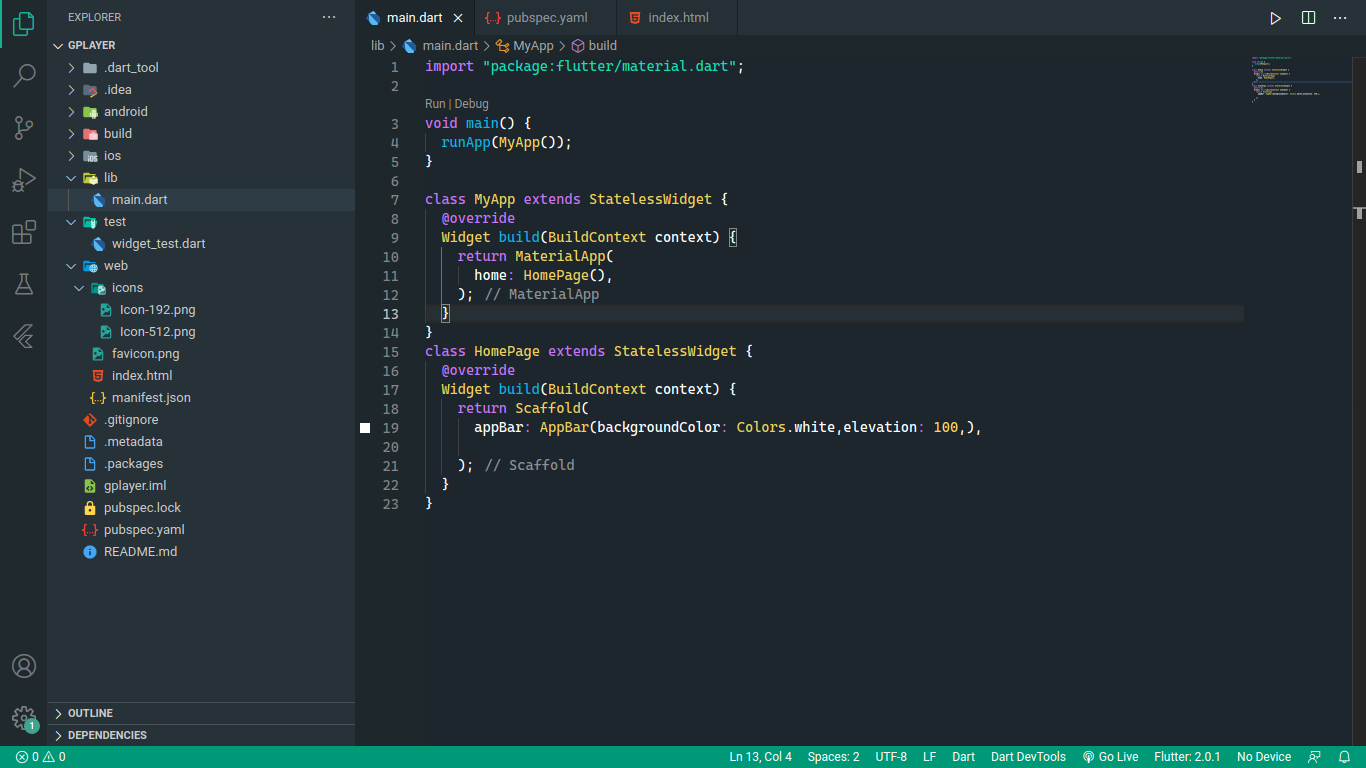Open main.dart in the file tree
Screen dimensions: 1366x768
201,200
